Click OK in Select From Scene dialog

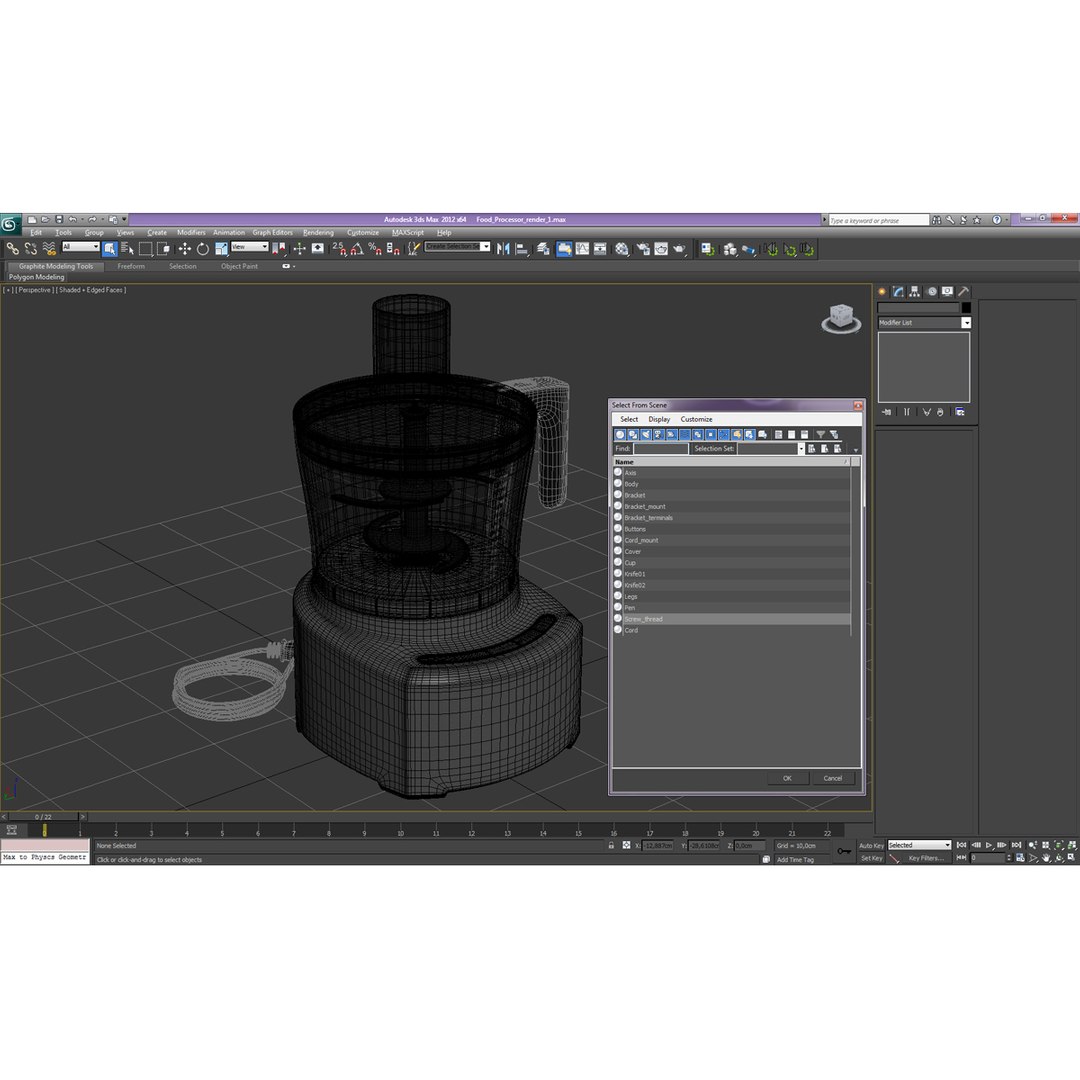pos(787,778)
